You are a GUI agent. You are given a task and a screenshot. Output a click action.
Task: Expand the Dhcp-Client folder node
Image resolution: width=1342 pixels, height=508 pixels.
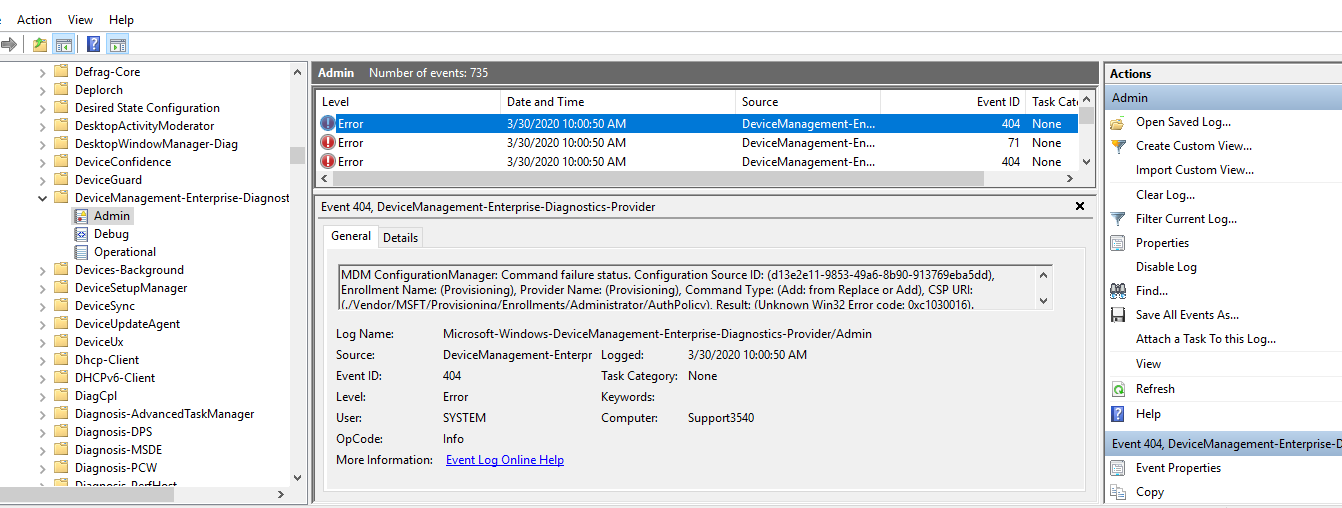[42, 360]
